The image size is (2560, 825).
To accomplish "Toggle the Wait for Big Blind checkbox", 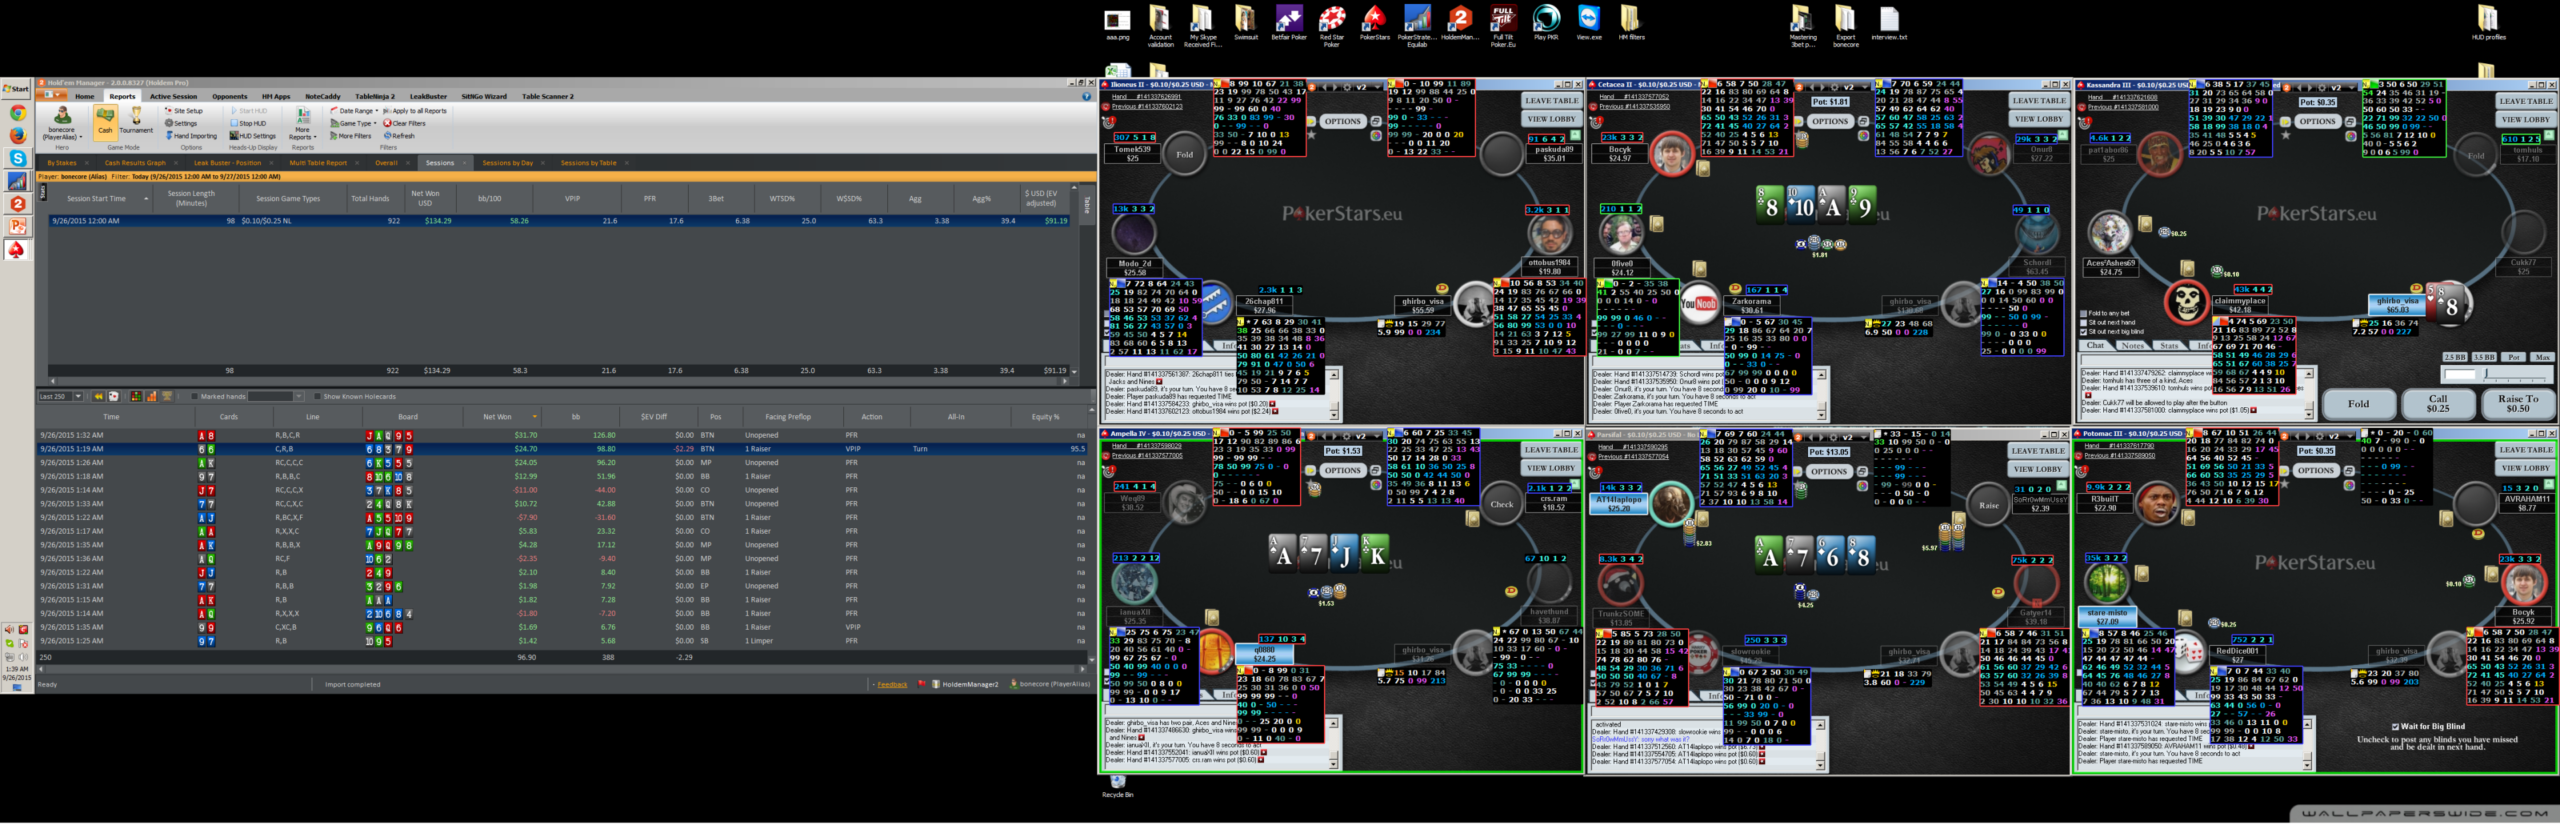I will coord(2395,727).
